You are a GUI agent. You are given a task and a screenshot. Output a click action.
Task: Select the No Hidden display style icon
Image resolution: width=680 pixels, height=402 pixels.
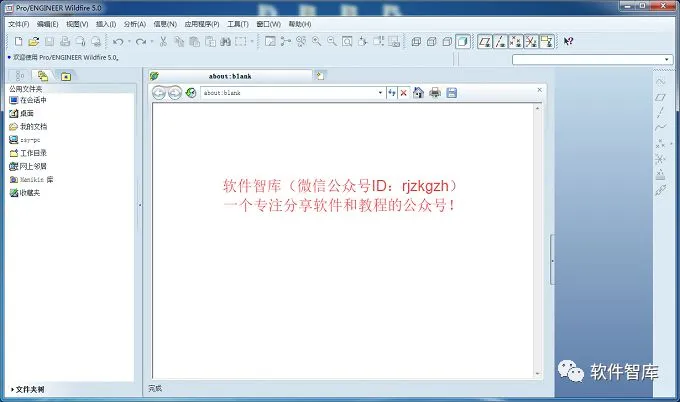pyautogui.click(x=447, y=42)
